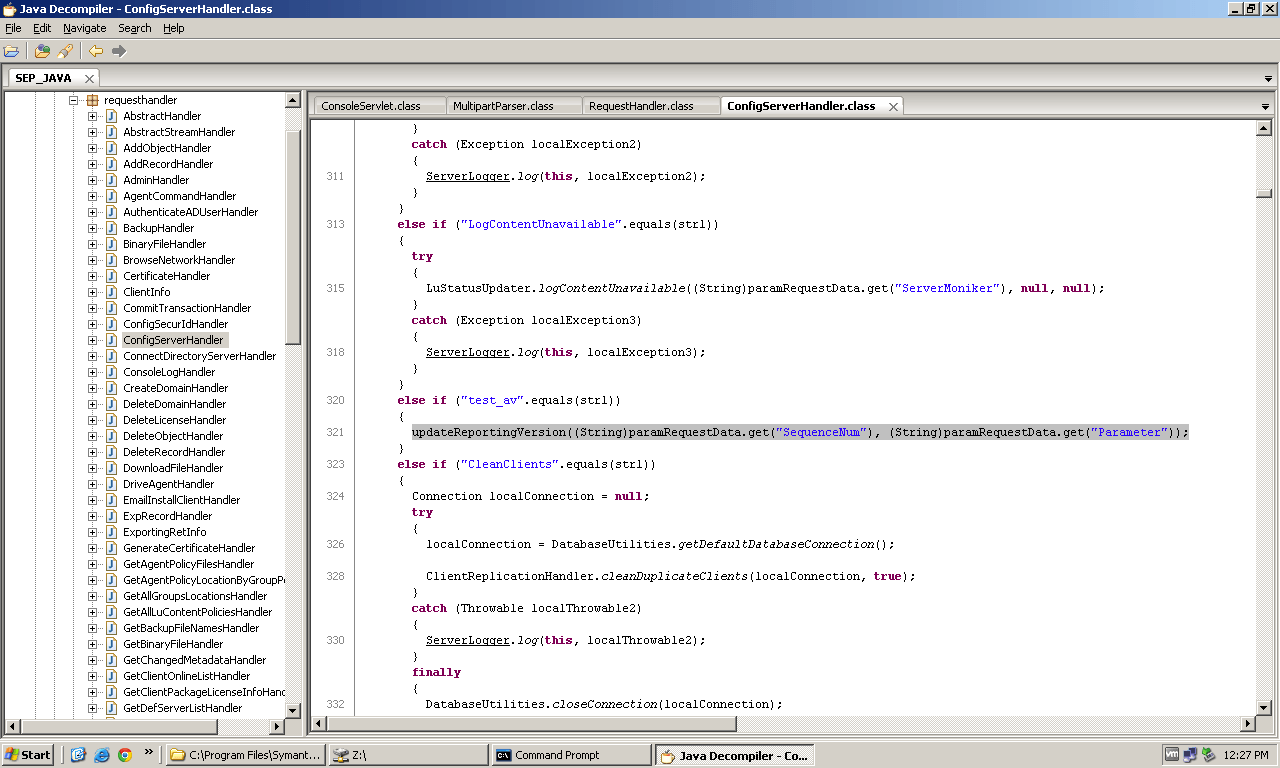Close the SEP_JAVA tab
This screenshot has height=768, width=1280.
(x=89, y=78)
